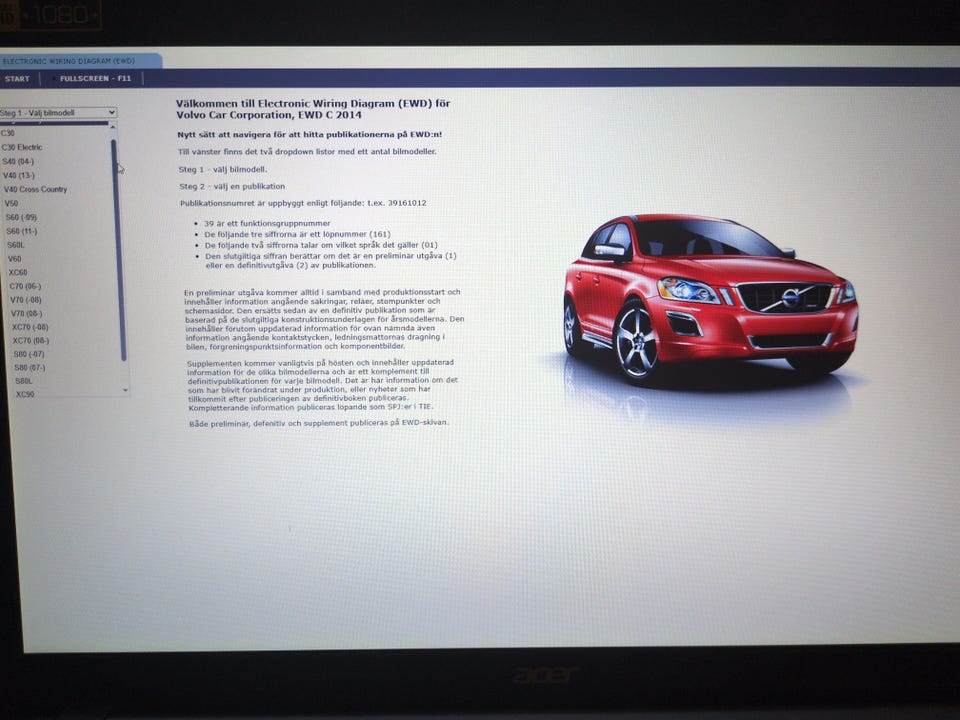Viewport: 960px width, 720px height.
Task: Activate FULLSCREEN - F11 mode
Action: click(x=95, y=78)
